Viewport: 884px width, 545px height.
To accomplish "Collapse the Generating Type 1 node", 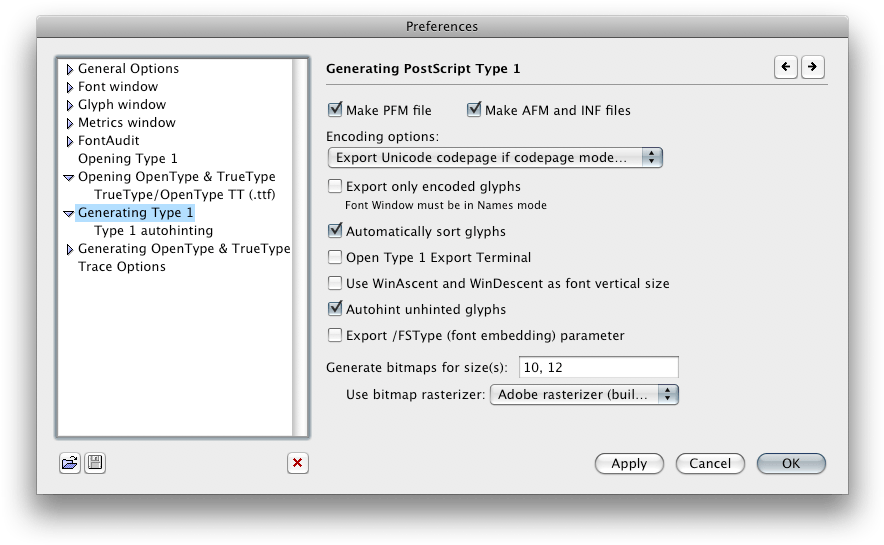I will pyautogui.click(x=68, y=213).
